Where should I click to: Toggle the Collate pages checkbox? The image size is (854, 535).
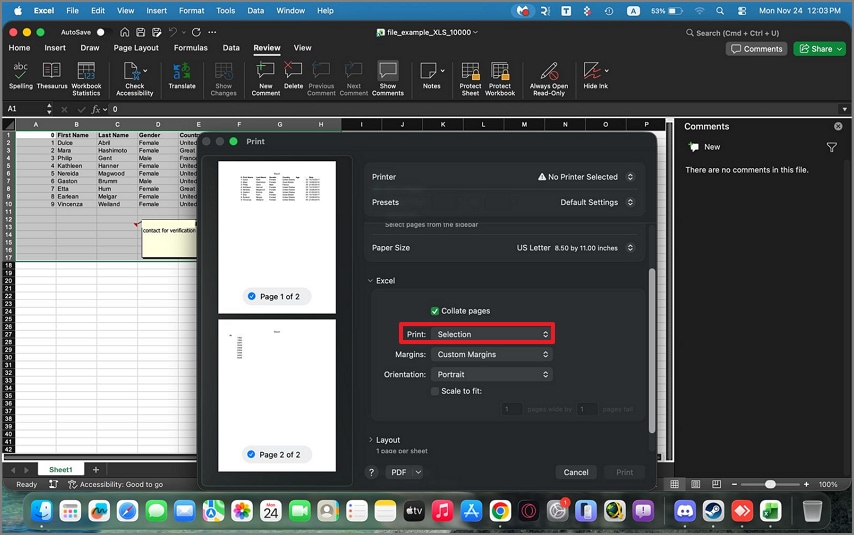click(x=435, y=311)
